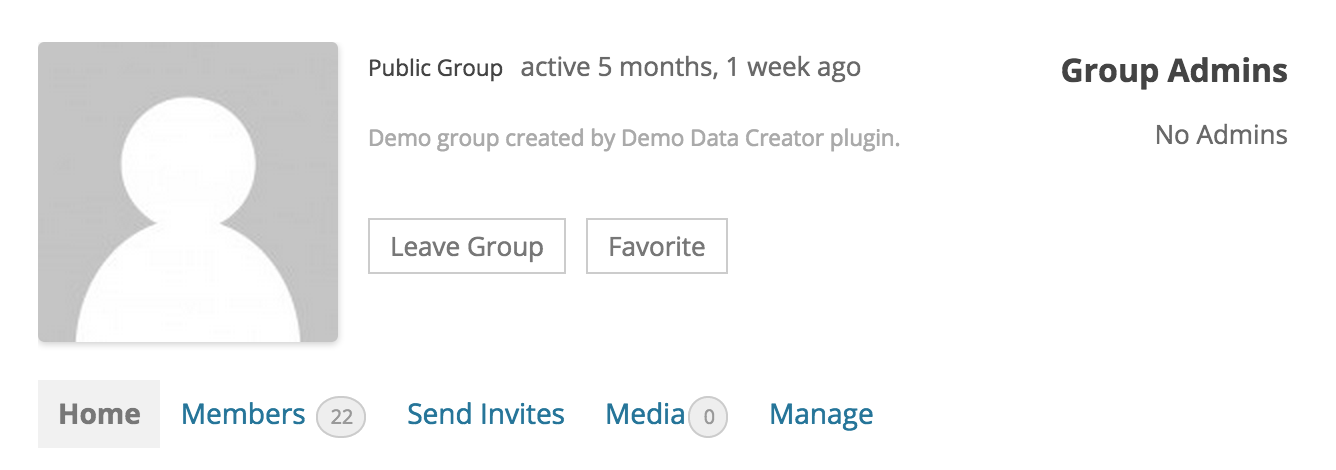Click the No Admins text
Viewport: 1336px width, 470px height.
(1221, 134)
